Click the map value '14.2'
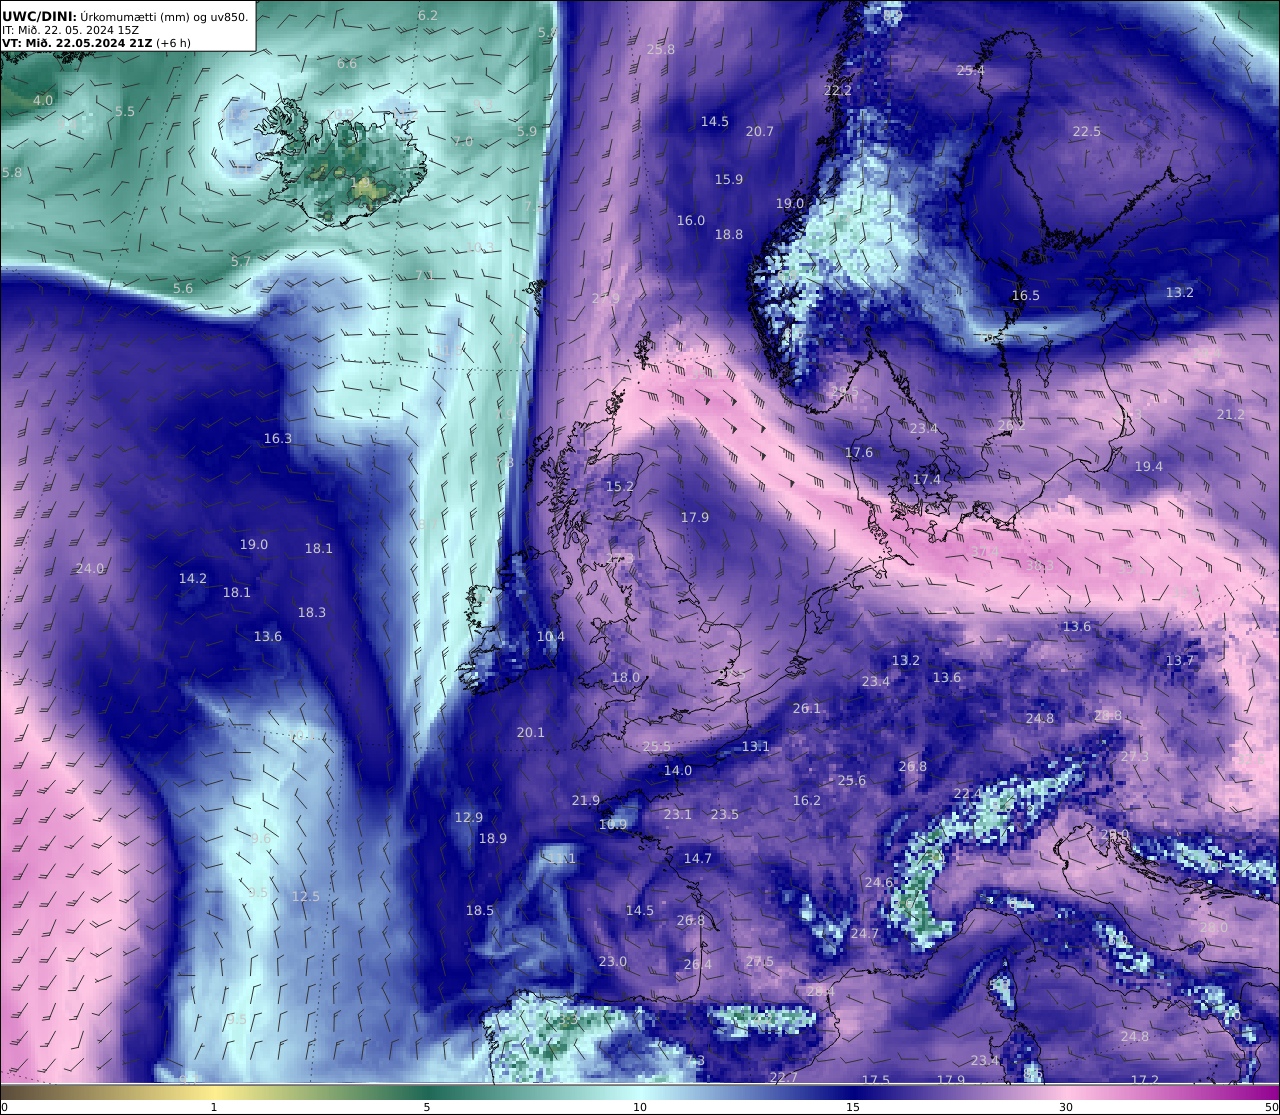The image size is (1280, 1115). coord(193,578)
